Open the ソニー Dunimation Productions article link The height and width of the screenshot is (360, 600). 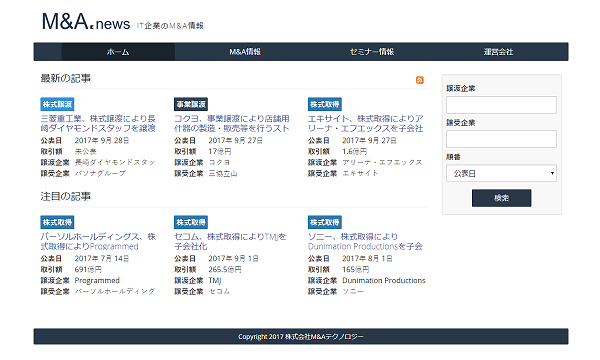tap(365, 241)
